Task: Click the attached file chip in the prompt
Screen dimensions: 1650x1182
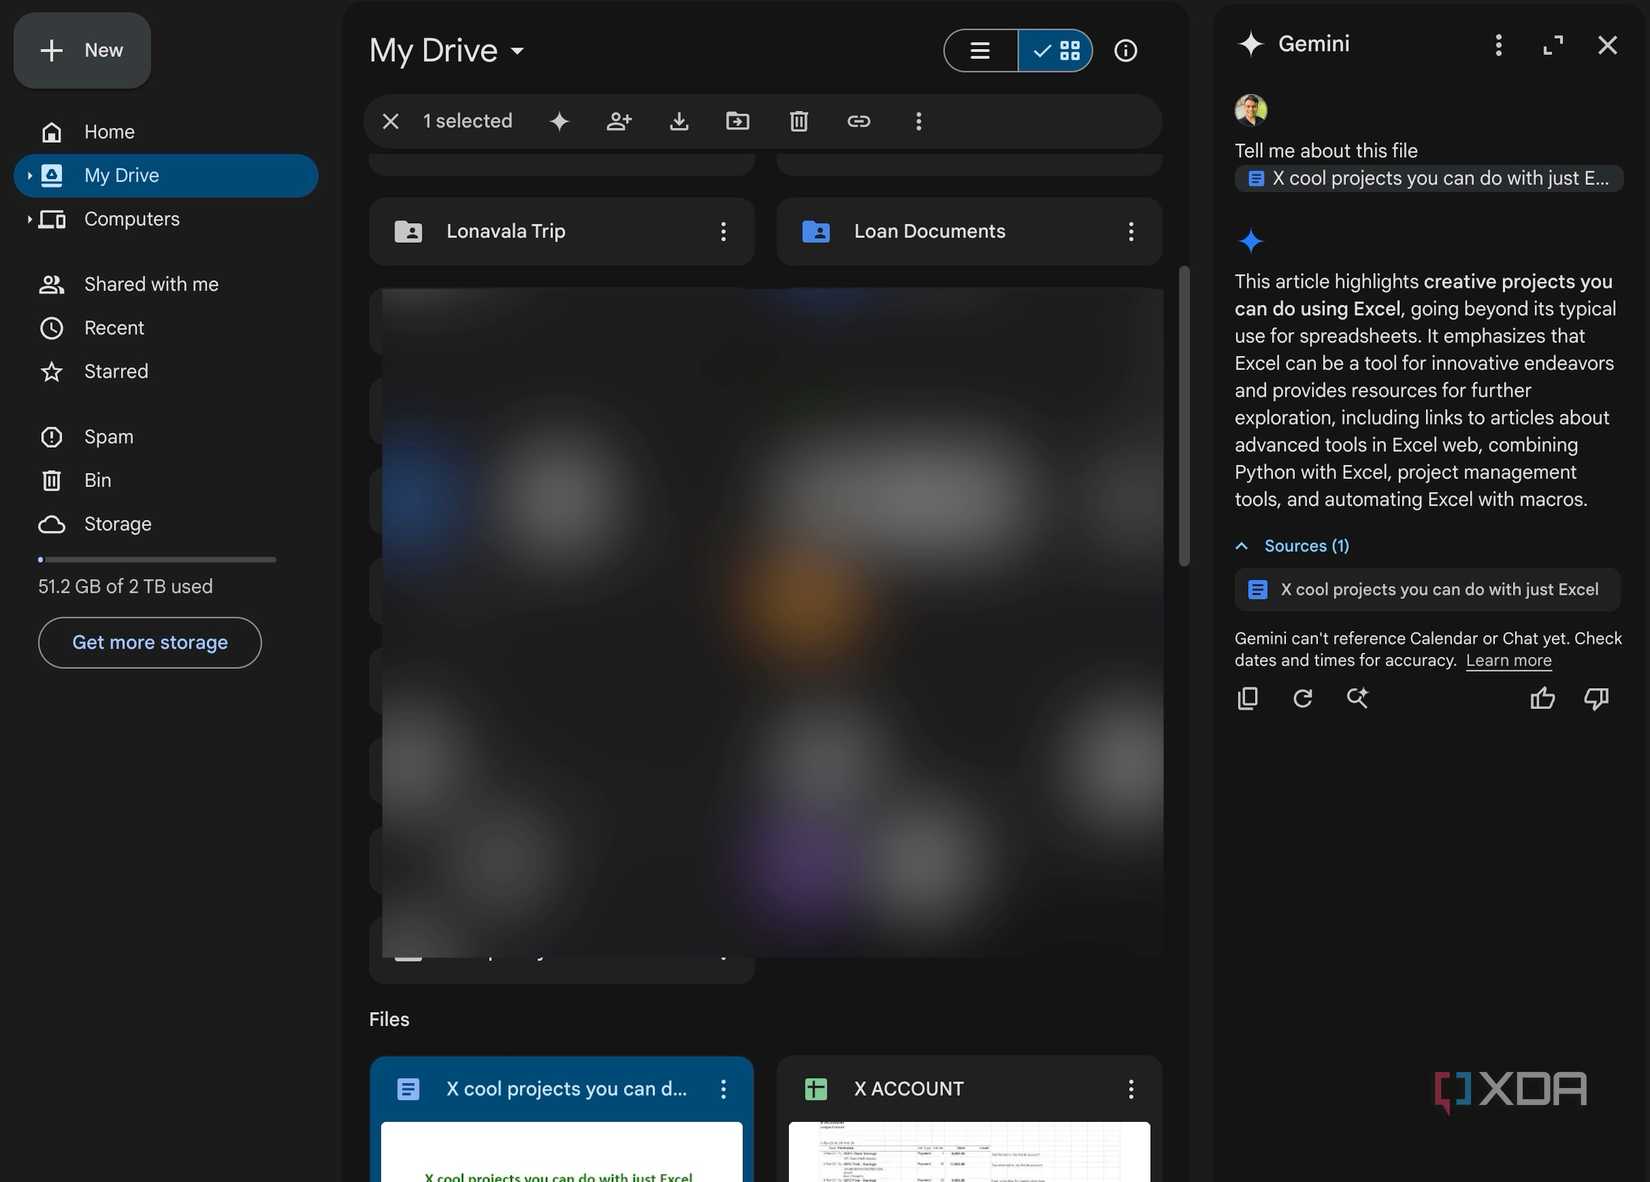Action: (x=1428, y=179)
